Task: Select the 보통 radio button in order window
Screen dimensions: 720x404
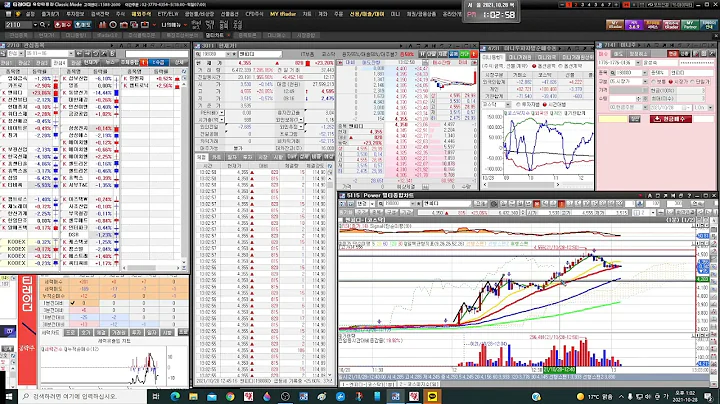Action: coord(653,81)
